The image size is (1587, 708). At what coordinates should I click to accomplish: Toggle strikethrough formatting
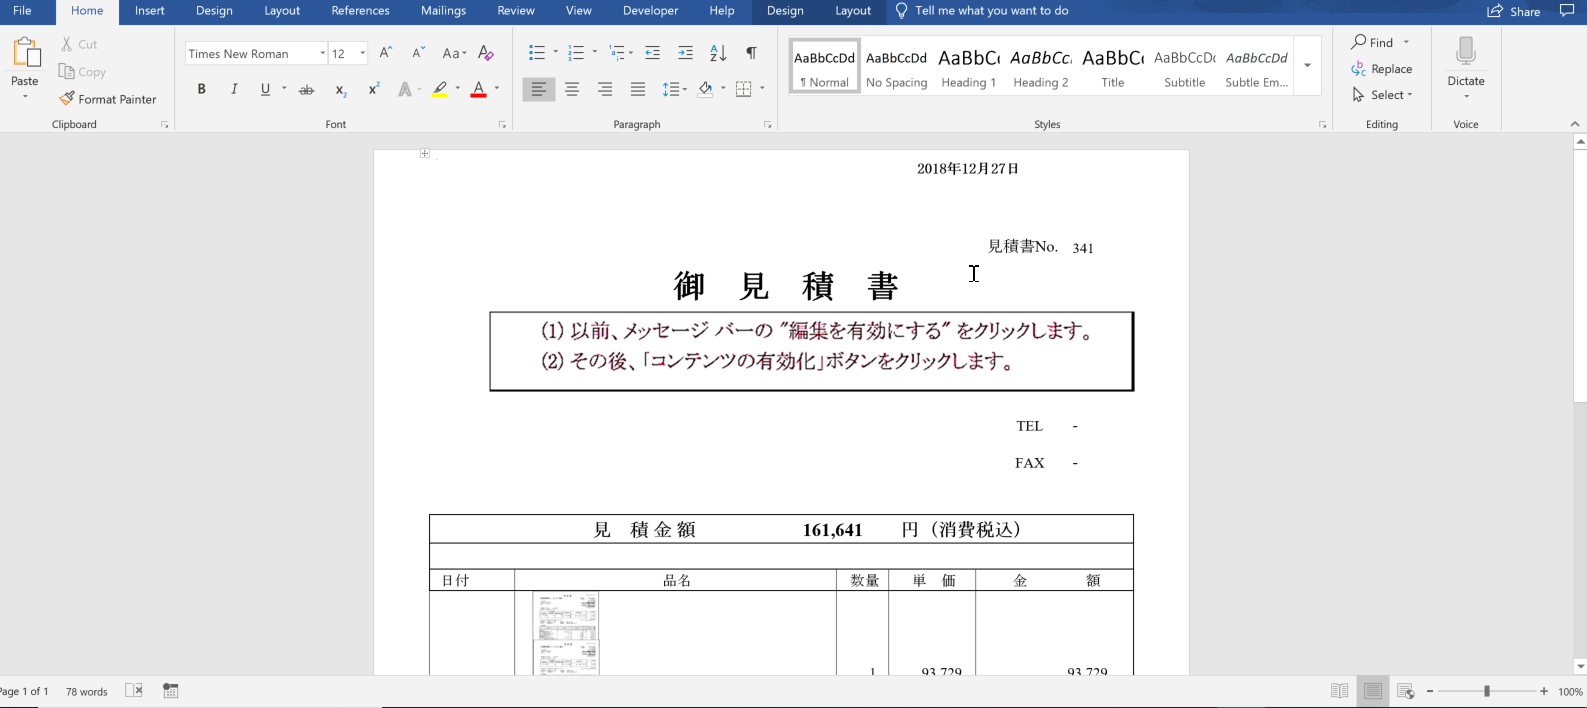pyautogui.click(x=307, y=90)
